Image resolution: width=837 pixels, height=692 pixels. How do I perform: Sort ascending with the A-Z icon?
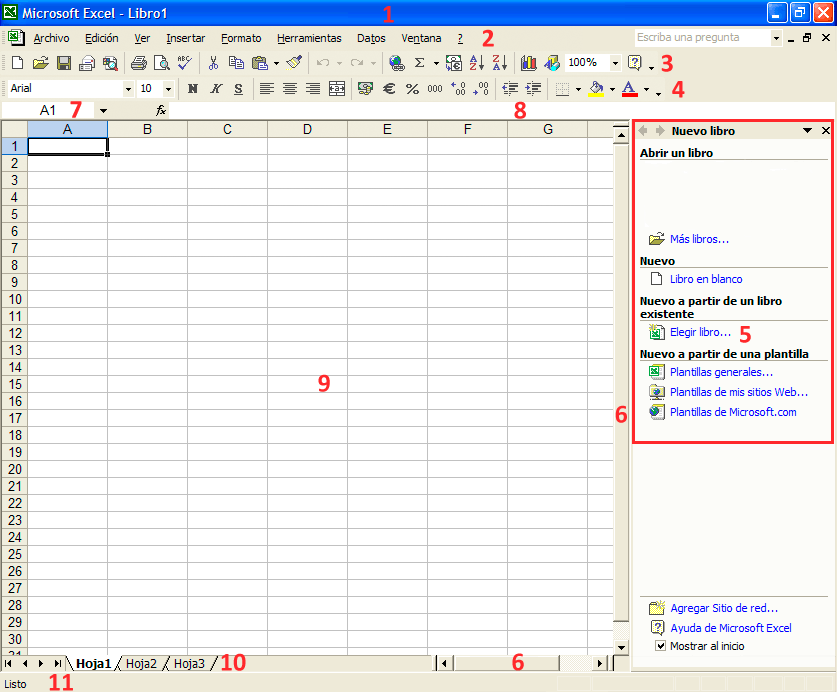(477, 63)
